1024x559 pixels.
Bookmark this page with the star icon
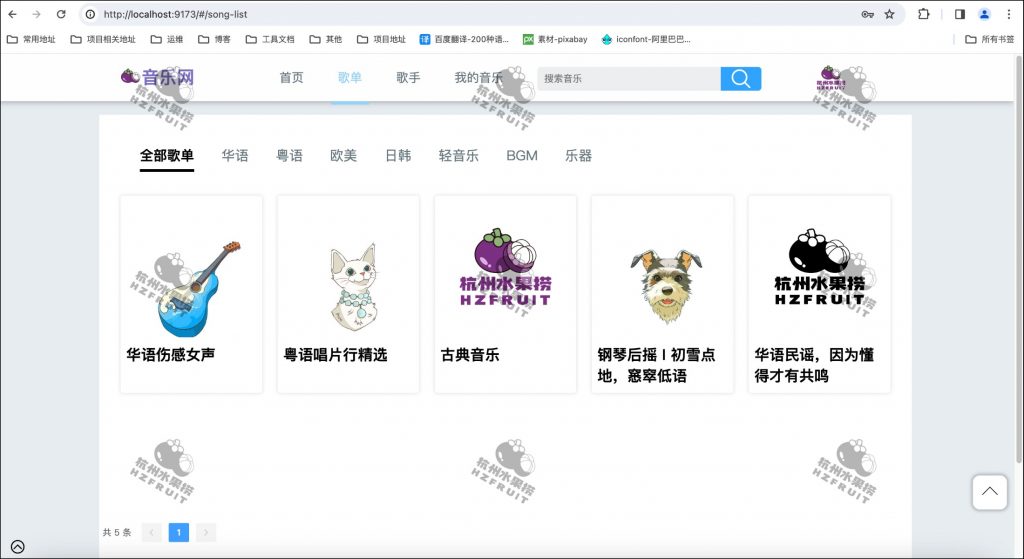click(x=889, y=14)
